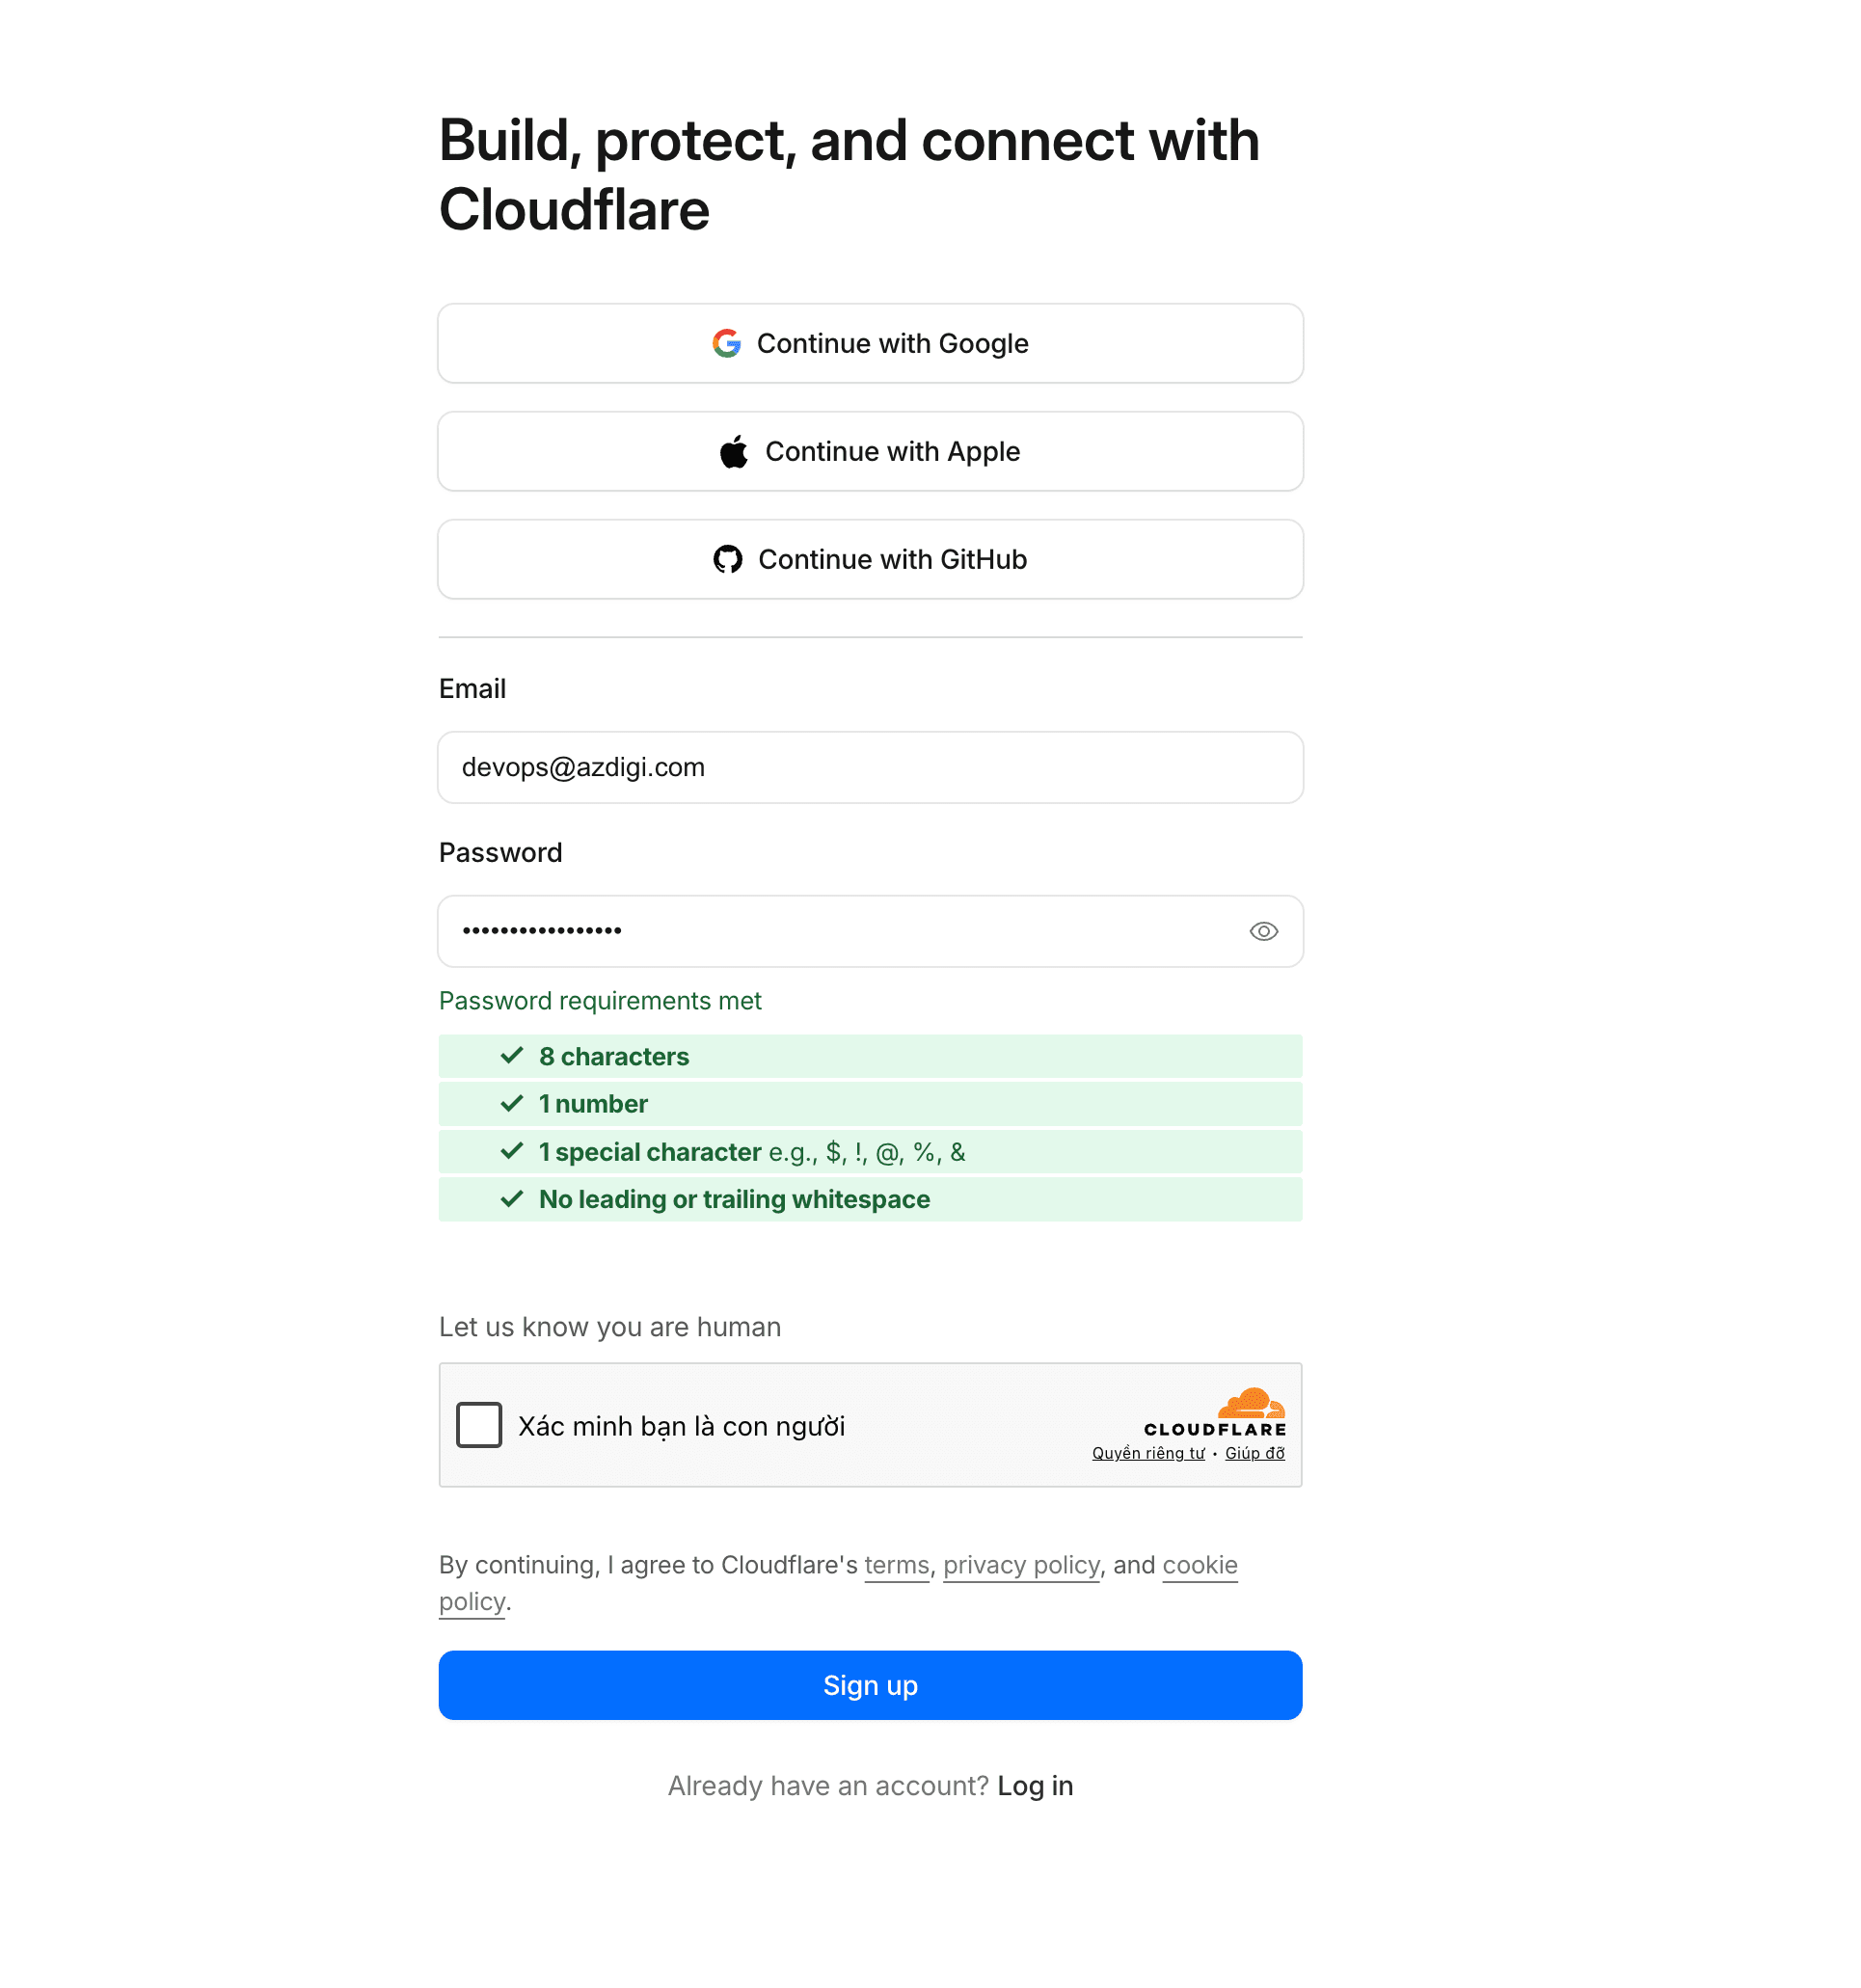Screen dimensions: 1861x1988
Task: Click the checkmark beside whitespace requirement
Action: [x=511, y=1199]
